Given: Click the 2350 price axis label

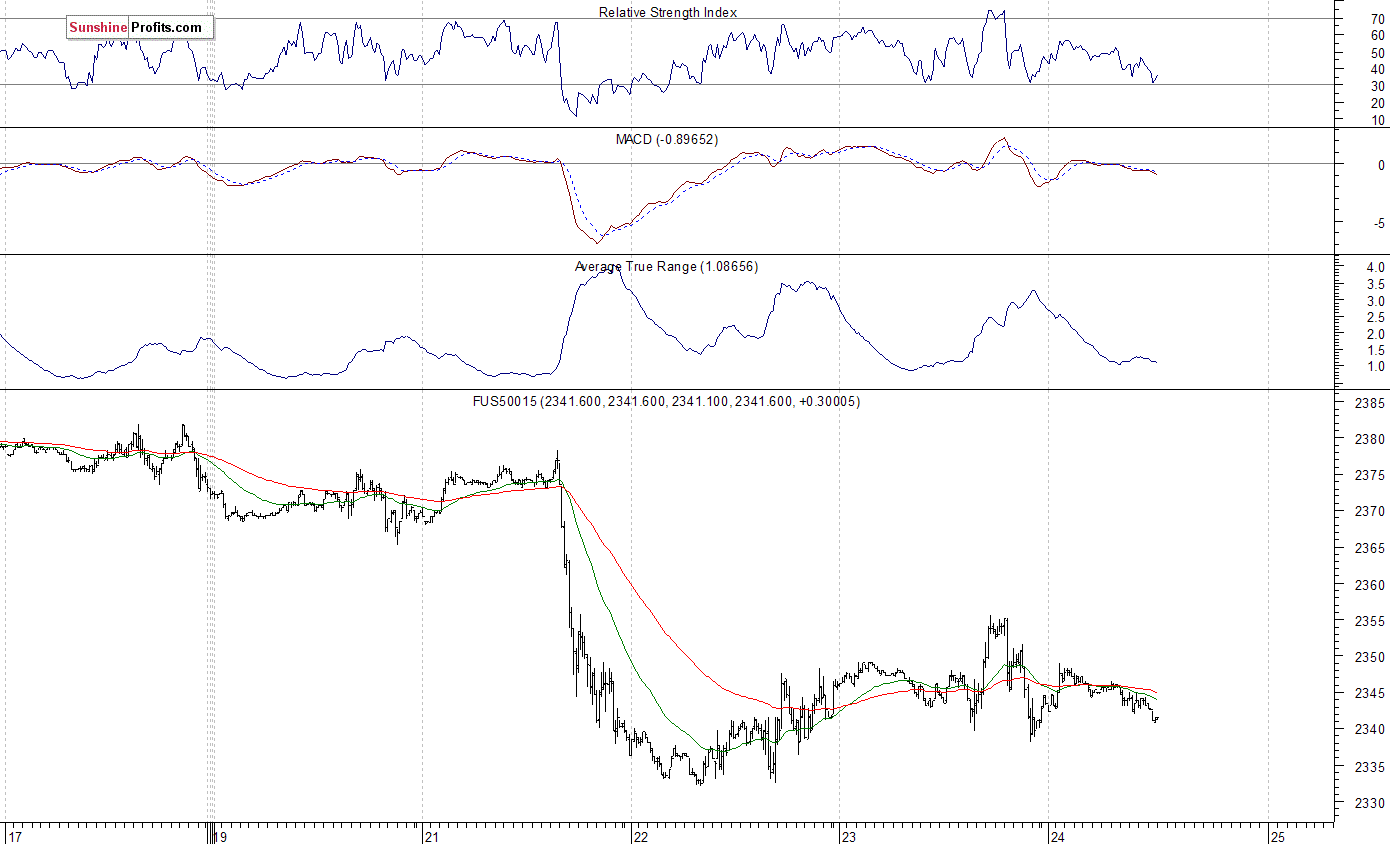Looking at the screenshot, I should click(1370, 657).
